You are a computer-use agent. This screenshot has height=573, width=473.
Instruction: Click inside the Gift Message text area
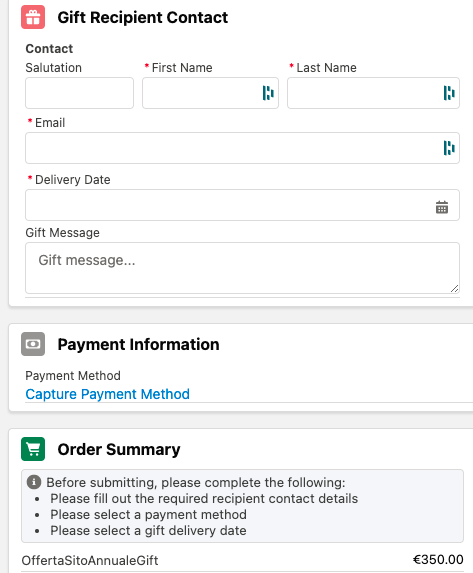click(x=242, y=268)
